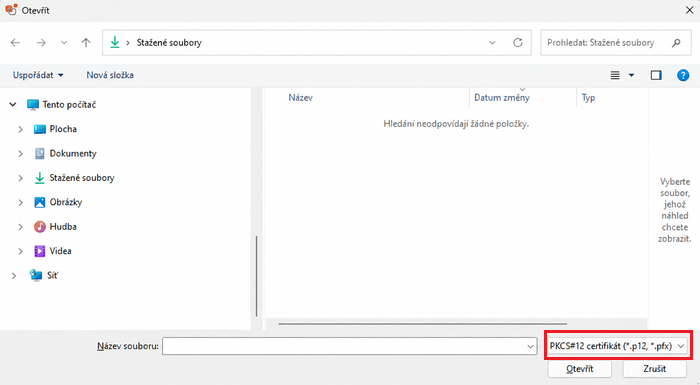Open the help button
The width and height of the screenshot is (700, 385).
point(683,75)
